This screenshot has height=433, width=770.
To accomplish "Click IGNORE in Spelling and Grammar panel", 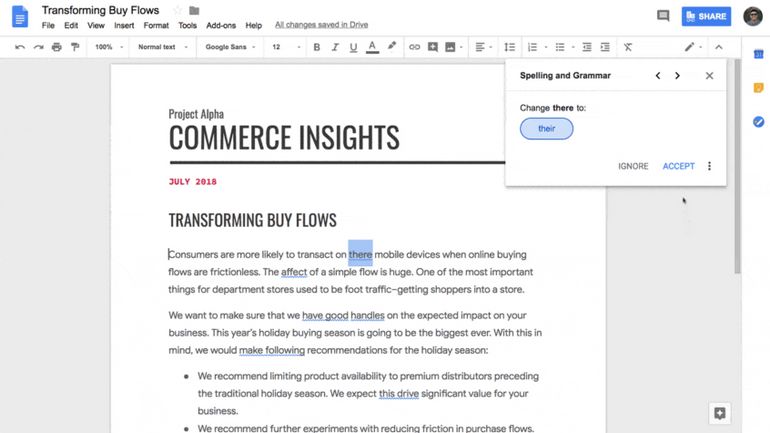I will (633, 166).
